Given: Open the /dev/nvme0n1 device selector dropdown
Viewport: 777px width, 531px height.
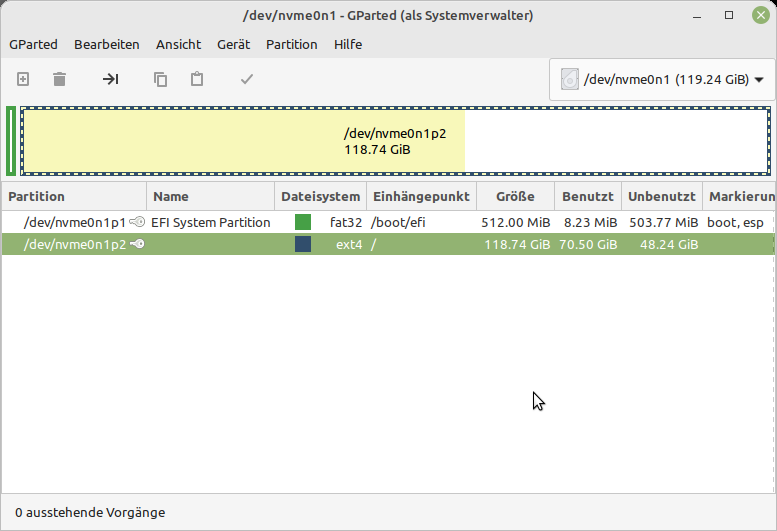Looking at the screenshot, I should [662, 80].
